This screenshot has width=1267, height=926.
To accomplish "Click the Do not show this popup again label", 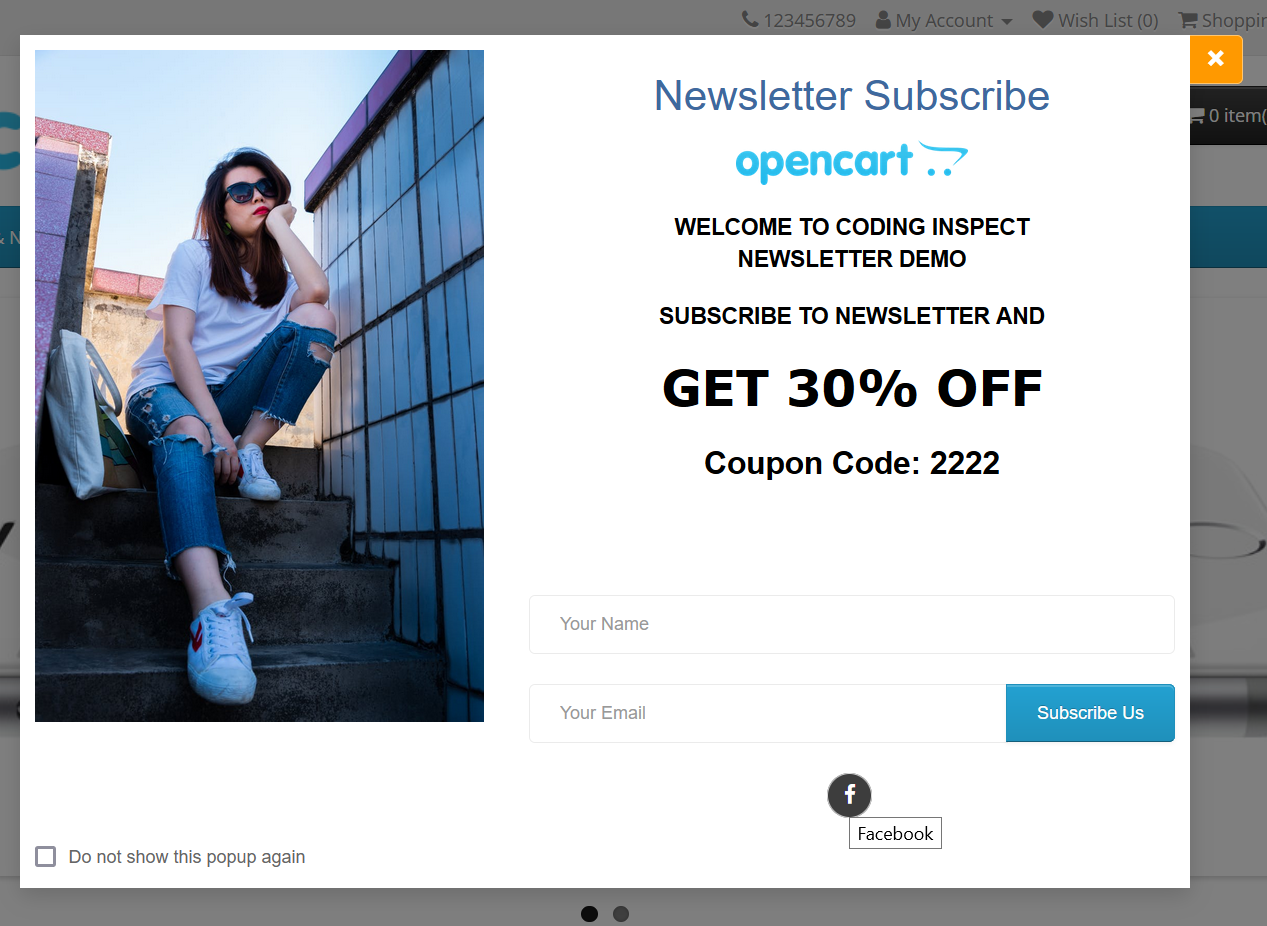I will click(187, 857).
